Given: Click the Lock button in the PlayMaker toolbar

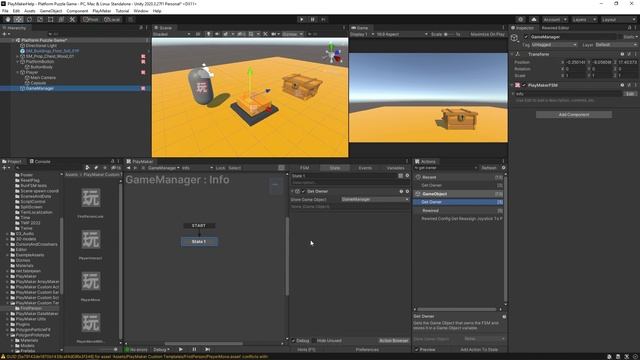Looking at the screenshot, I should [x=220, y=168].
